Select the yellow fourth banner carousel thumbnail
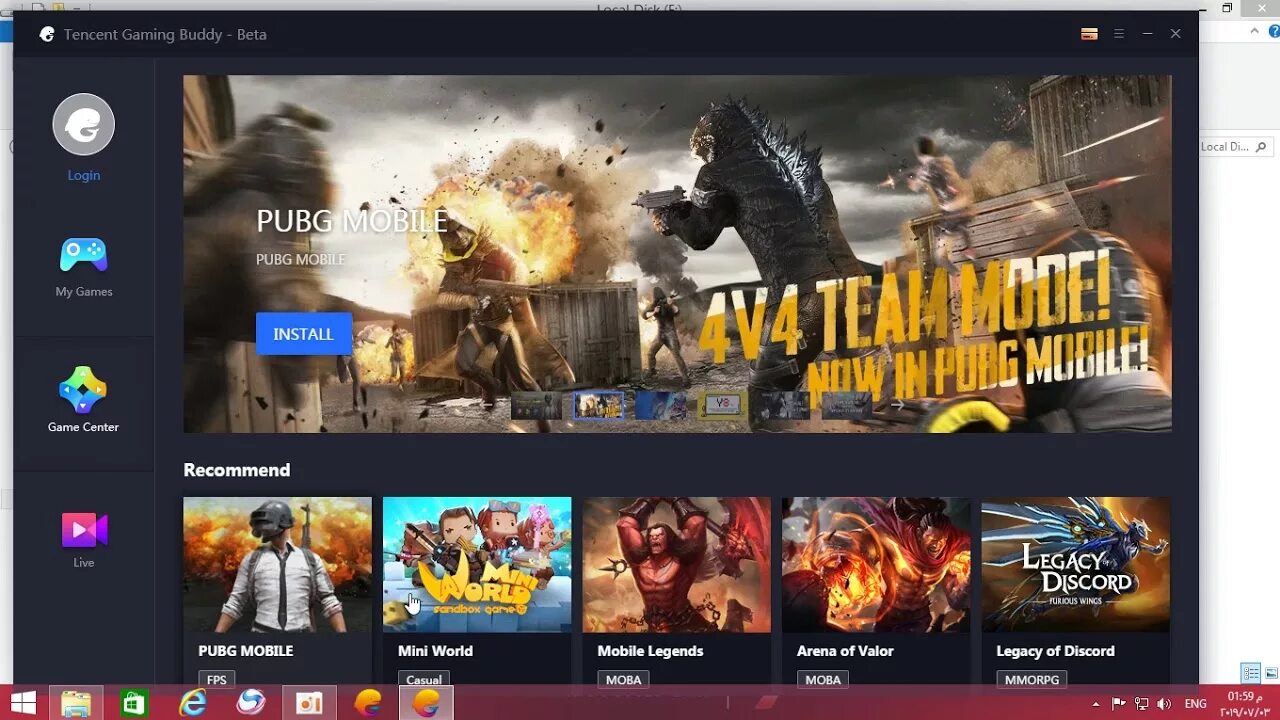Screen dimensions: 1280x720 722,405
